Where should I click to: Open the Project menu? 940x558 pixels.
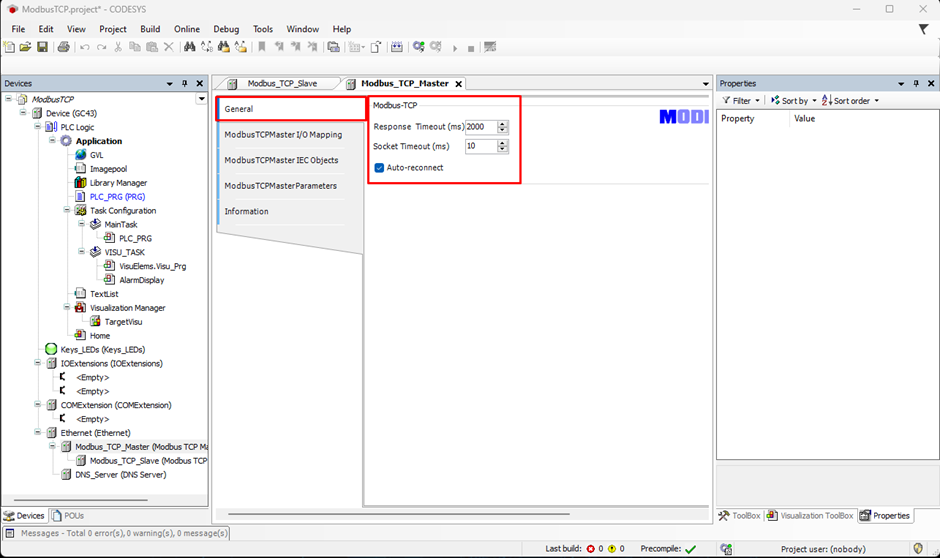click(113, 29)
